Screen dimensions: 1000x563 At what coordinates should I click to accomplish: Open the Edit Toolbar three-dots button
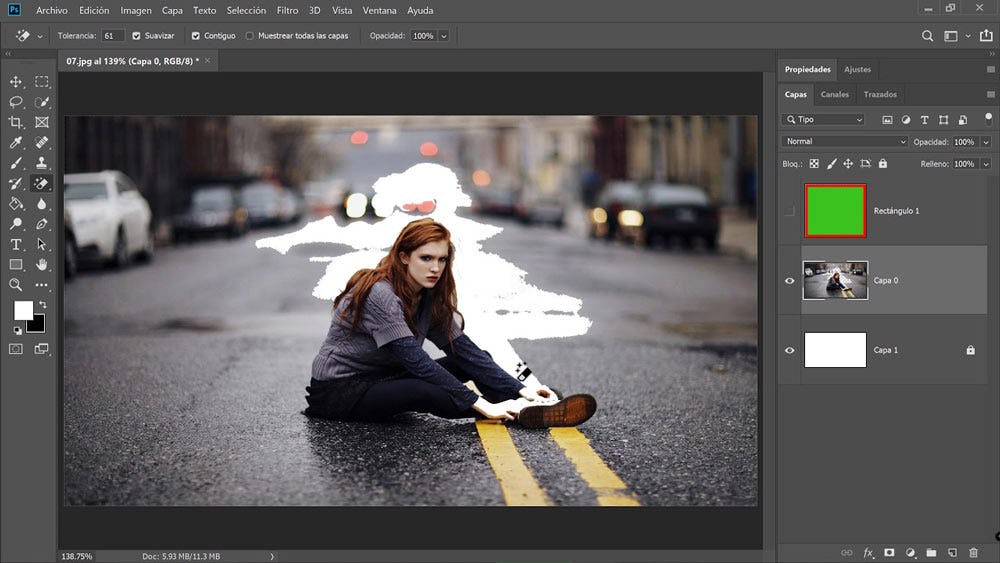click(41, 285)
